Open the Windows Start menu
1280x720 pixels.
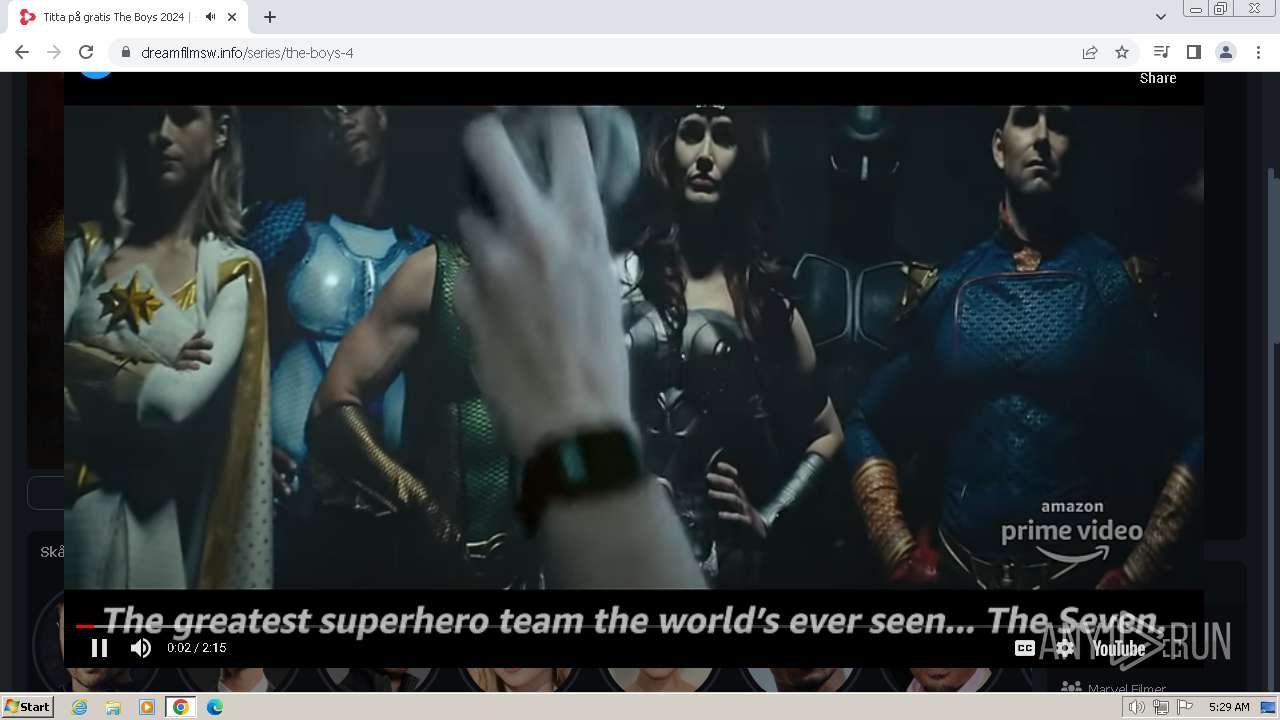(27, 707)
